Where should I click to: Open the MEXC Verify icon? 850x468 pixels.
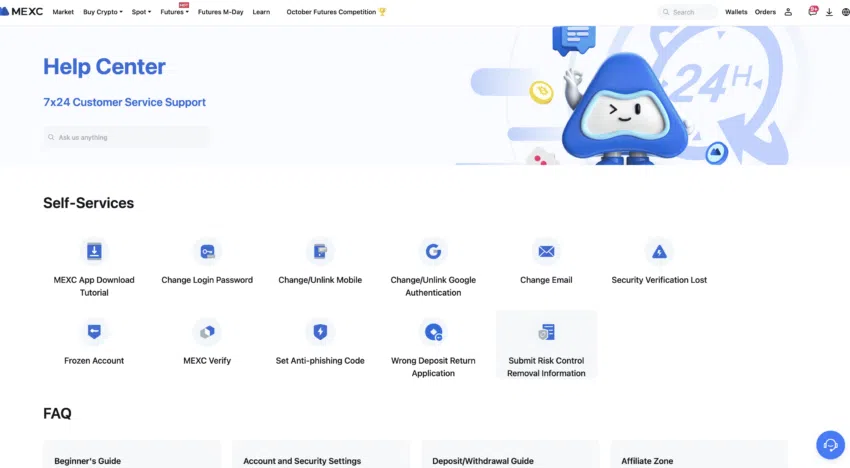click(207, 331)
